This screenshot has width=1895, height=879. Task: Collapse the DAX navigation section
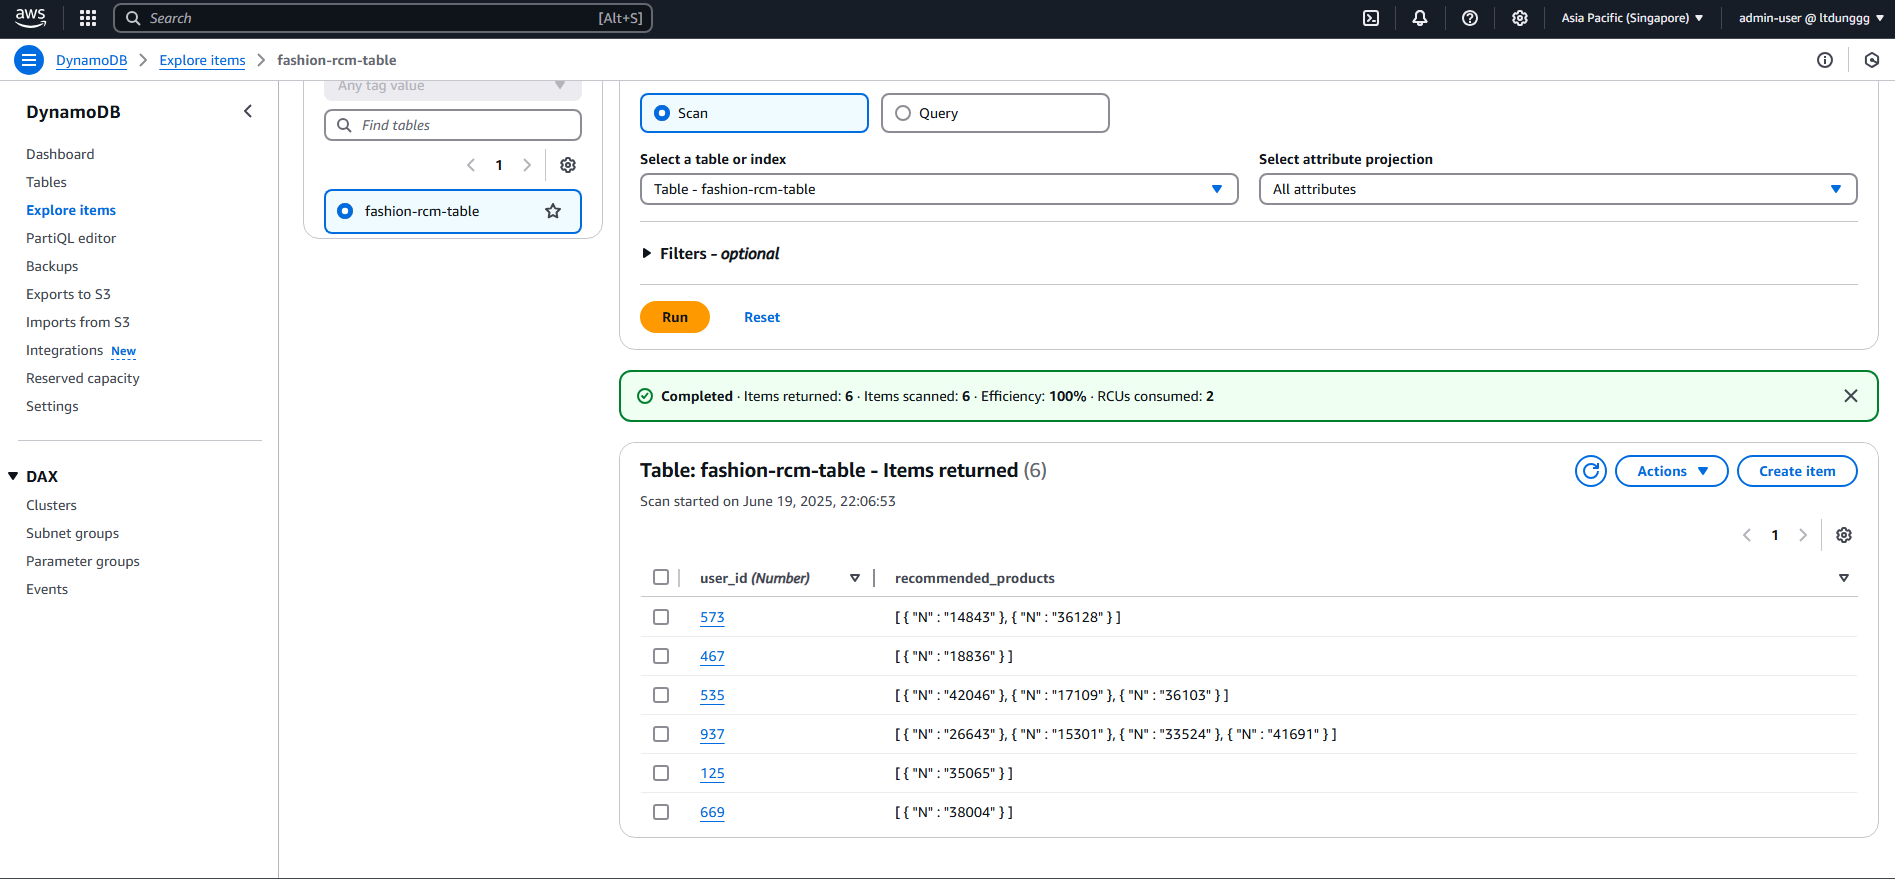[x=13, y=476]
